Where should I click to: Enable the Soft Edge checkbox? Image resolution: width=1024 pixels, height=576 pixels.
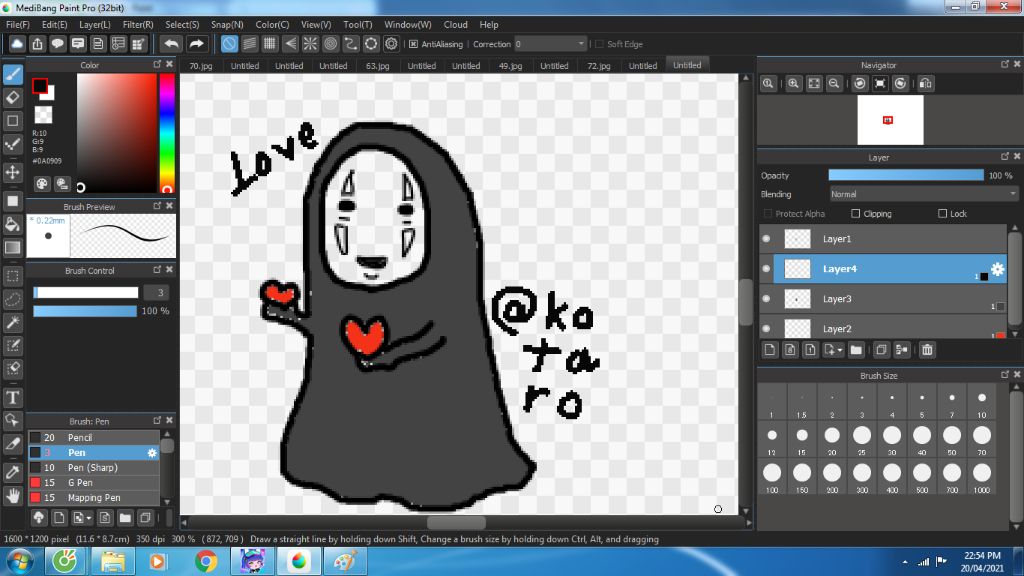tap(600, 44)
